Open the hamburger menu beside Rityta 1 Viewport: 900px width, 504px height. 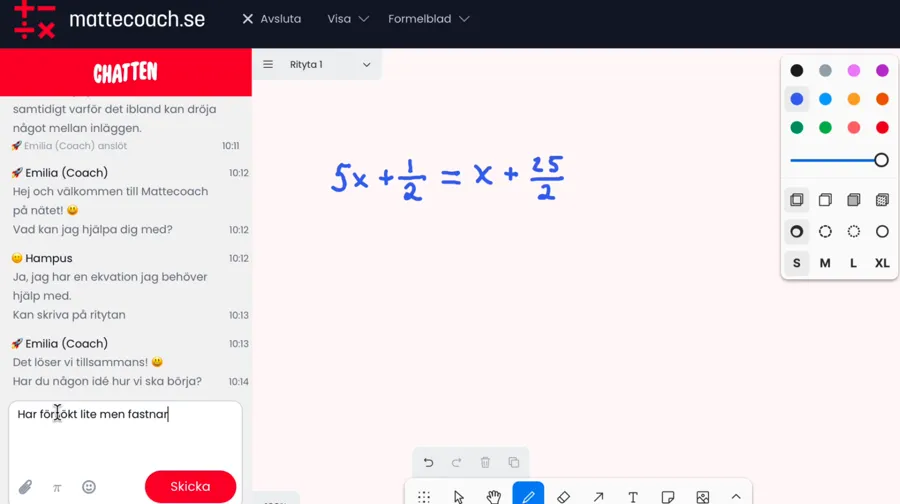pos(268,64)
